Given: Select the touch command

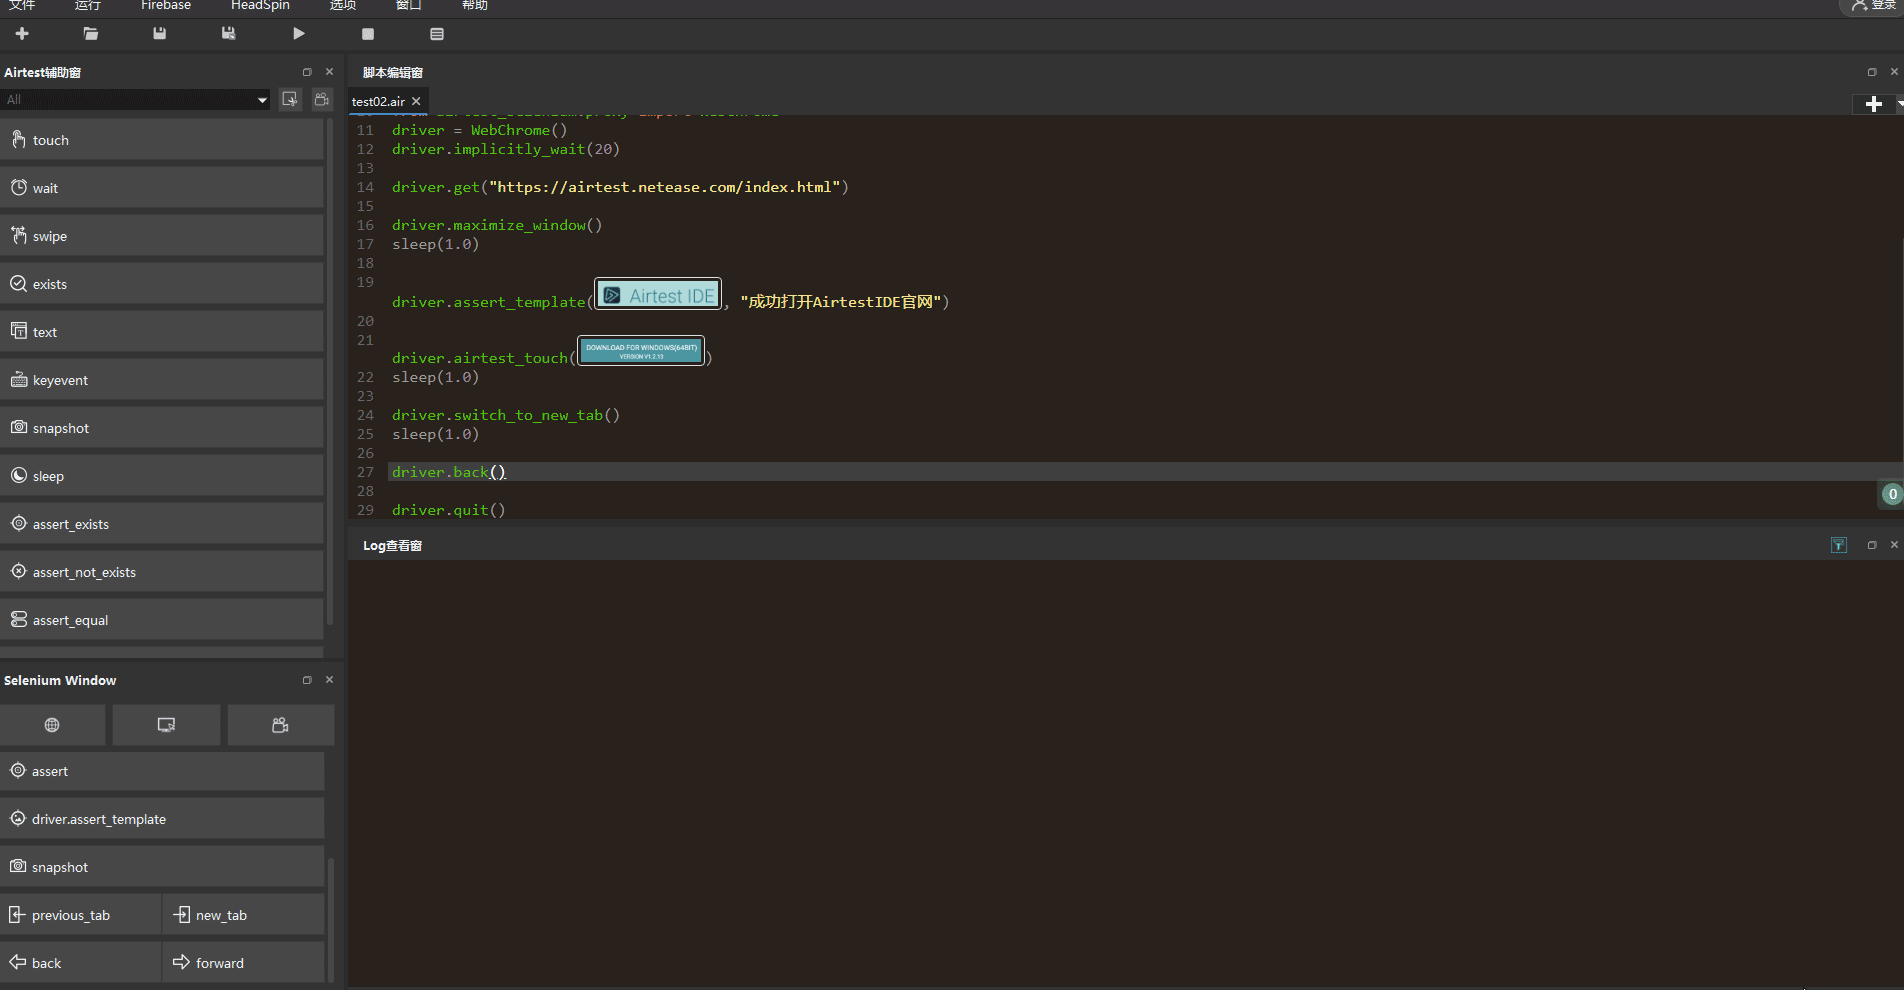Looking at the screenshot, I should (x=162, y=140).
